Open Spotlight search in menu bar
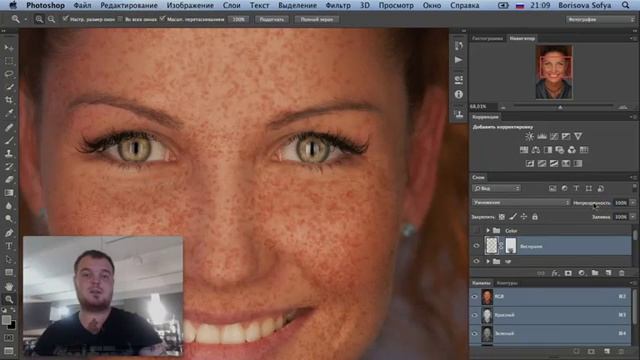The width and height of the screenshot is (640, 360). (625, 5)
